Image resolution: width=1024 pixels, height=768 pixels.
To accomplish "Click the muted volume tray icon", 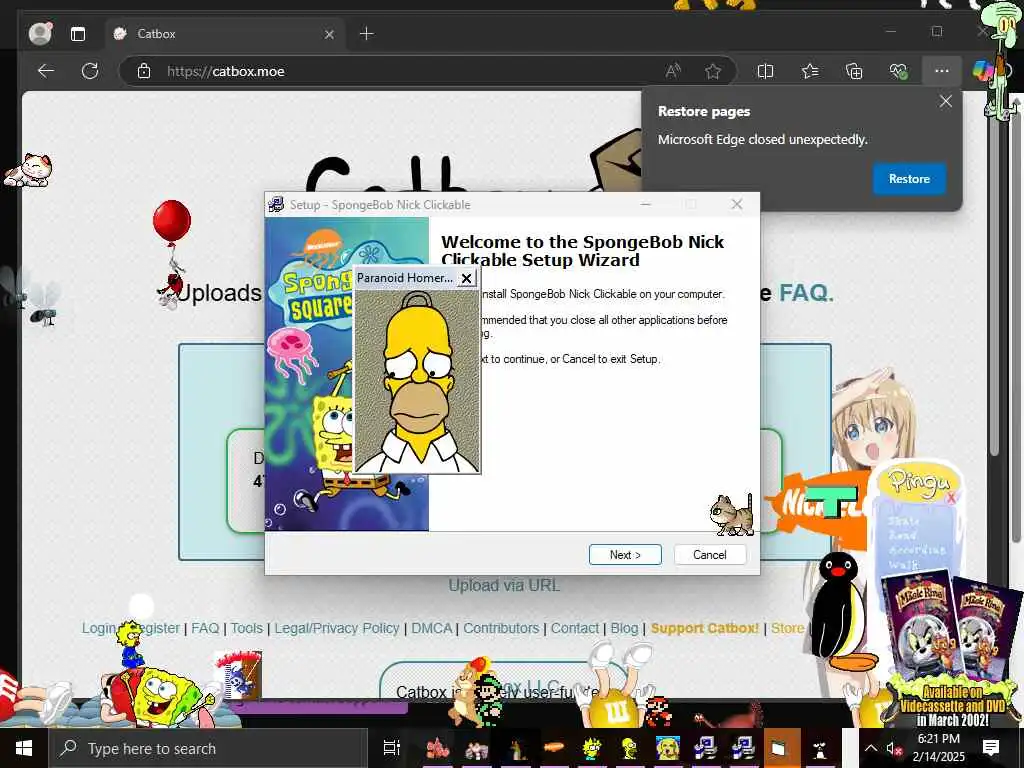I will (893, 748).
